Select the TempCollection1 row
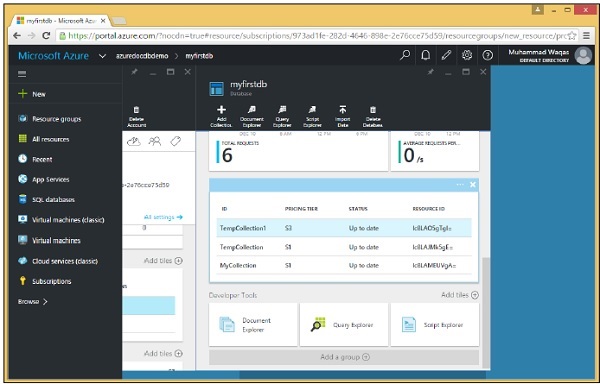600x384 pixels. [344, 228]
